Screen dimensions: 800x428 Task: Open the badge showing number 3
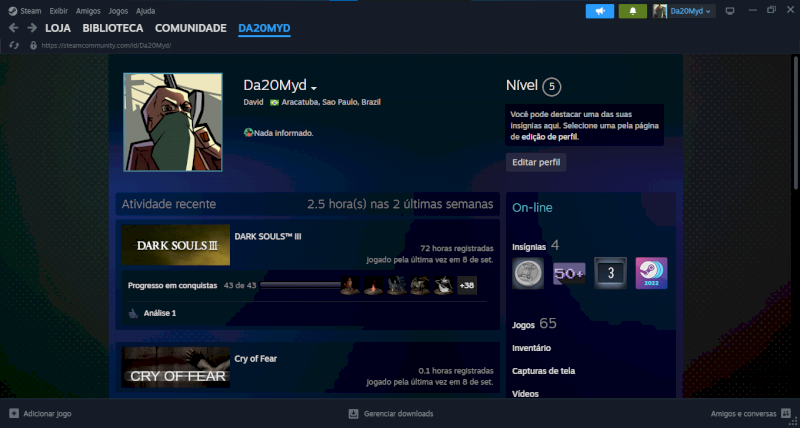(x=610, y=273)
